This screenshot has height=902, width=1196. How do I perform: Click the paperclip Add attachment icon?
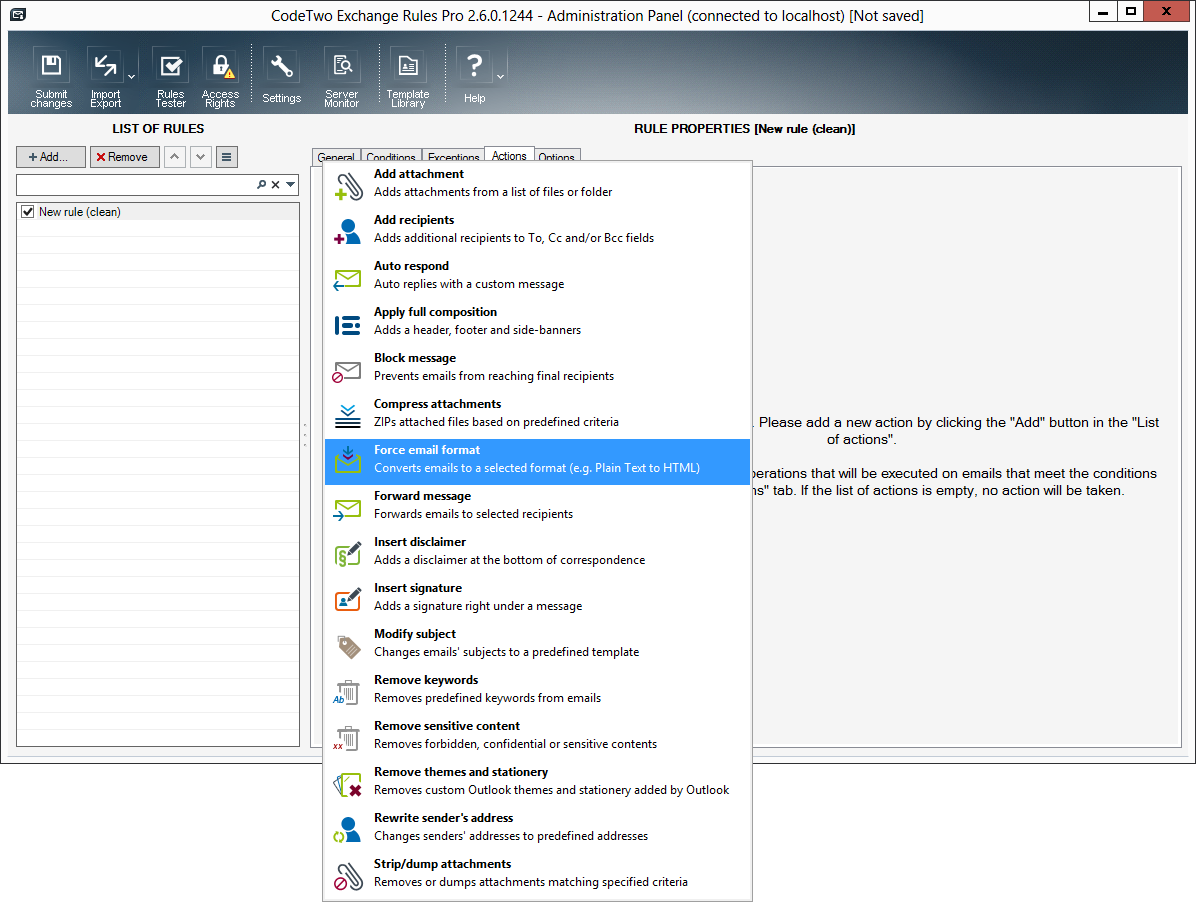(348, 186)
